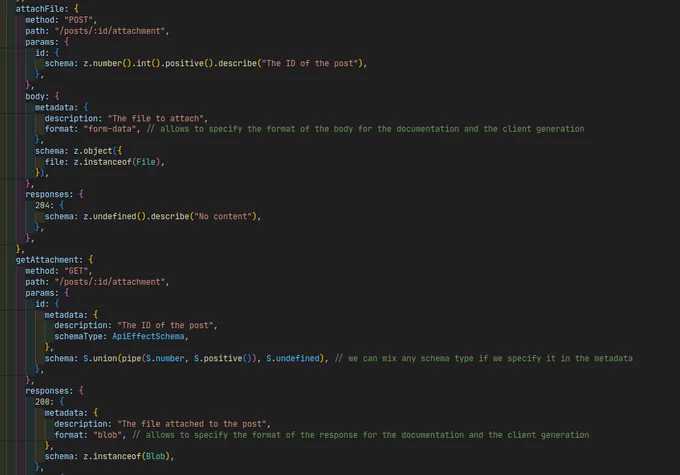Select "The file attached to the post" string
The width and height of the screenshot is (680, 475).
192,424
